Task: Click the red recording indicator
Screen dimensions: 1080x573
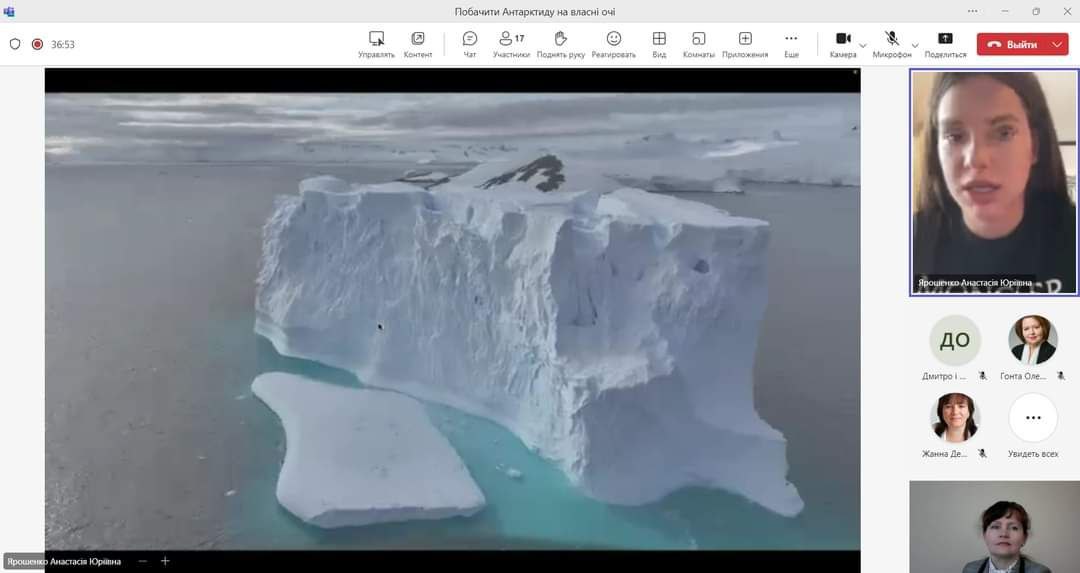Action: point(38,44)
